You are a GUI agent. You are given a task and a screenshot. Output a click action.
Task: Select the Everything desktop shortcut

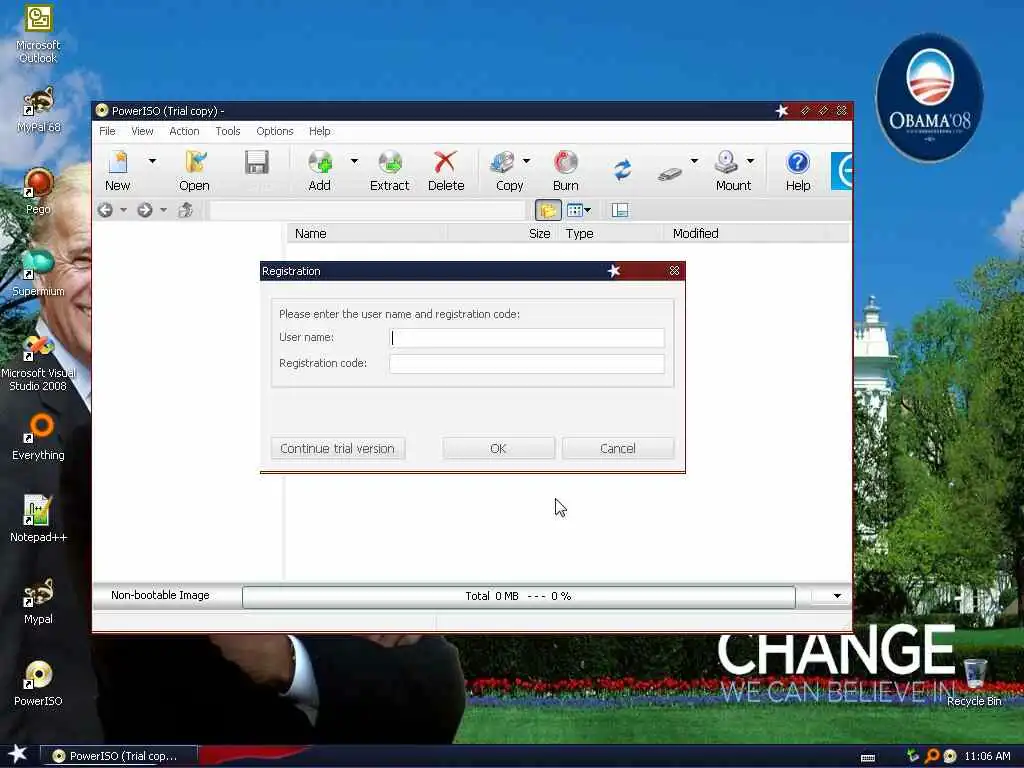click(x=38, y=437)
